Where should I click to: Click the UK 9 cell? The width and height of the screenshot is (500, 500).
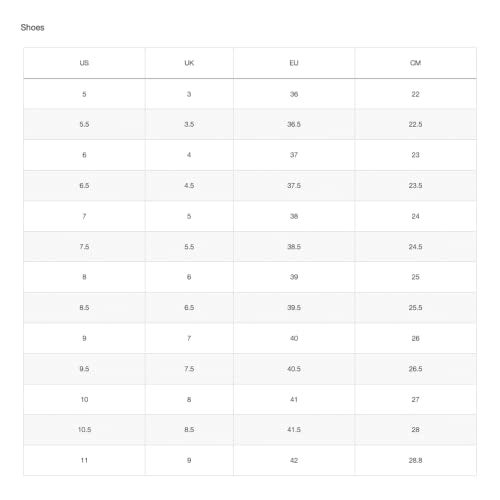point(189,460)
